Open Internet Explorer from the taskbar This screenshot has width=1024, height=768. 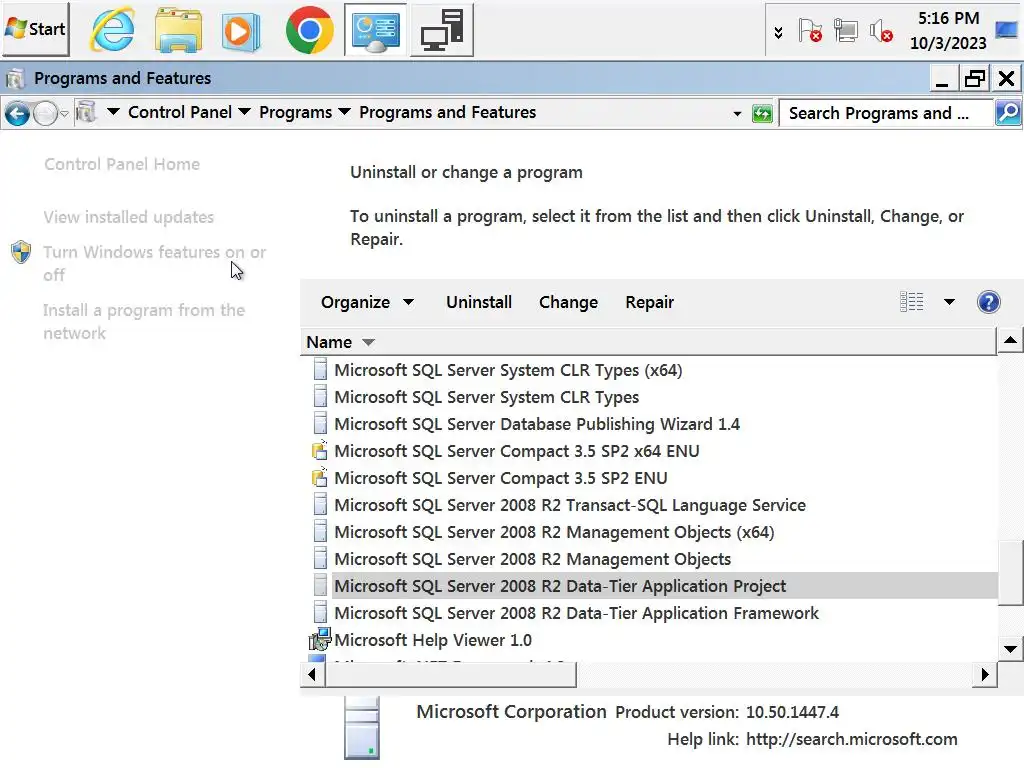tap(113, 31)
